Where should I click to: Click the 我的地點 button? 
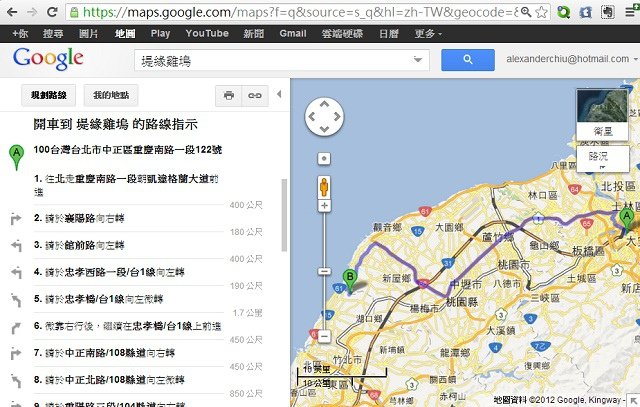pyautogui.click(x=111, y=96)
